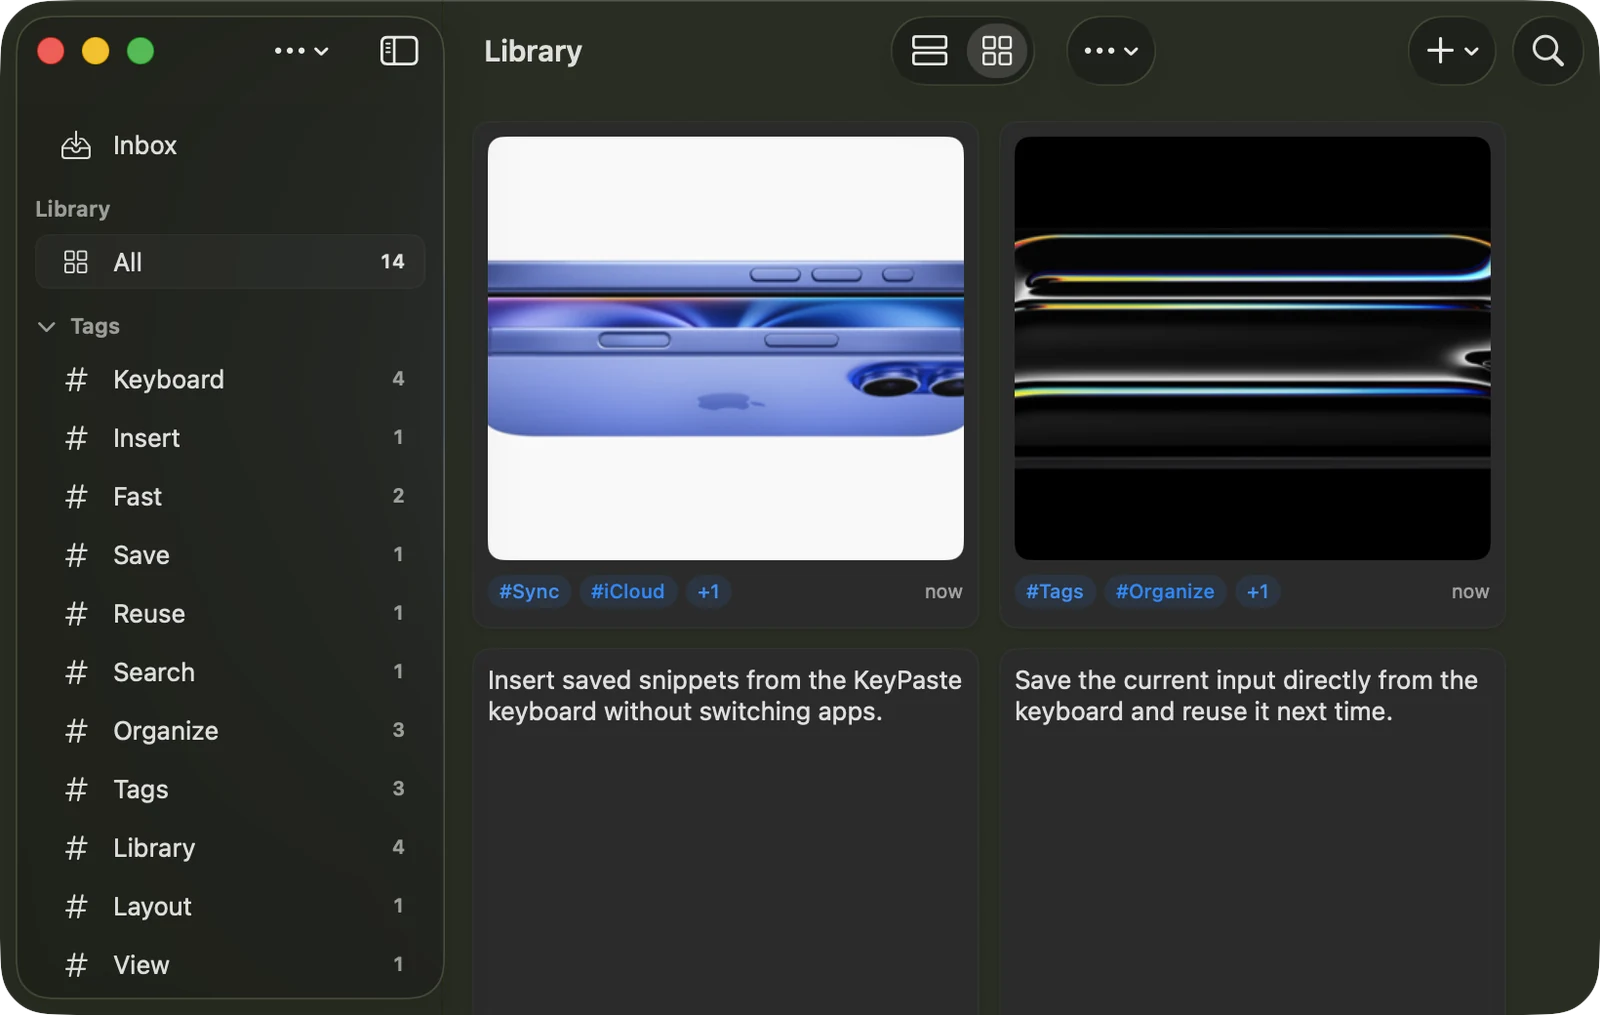The height and width of the screenshot is (1015, 1600).
Task: Open the black iPhone image thumbnail
Action: coord(1252,348)
